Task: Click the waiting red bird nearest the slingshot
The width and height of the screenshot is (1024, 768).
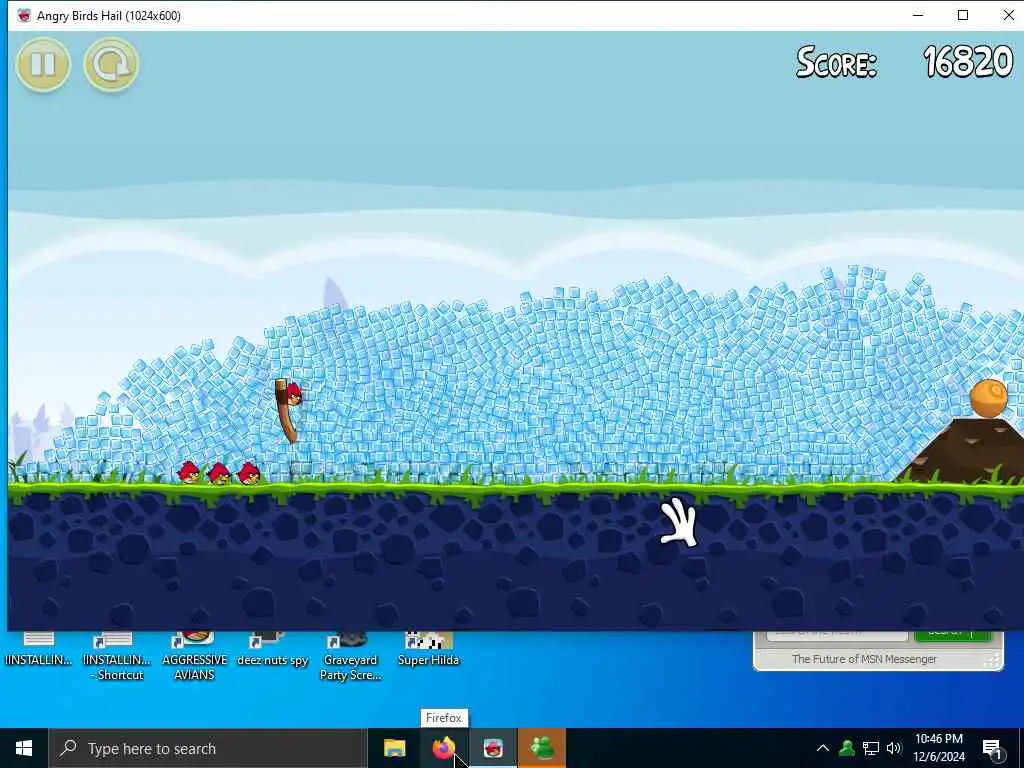Action: tap(249, 473)
